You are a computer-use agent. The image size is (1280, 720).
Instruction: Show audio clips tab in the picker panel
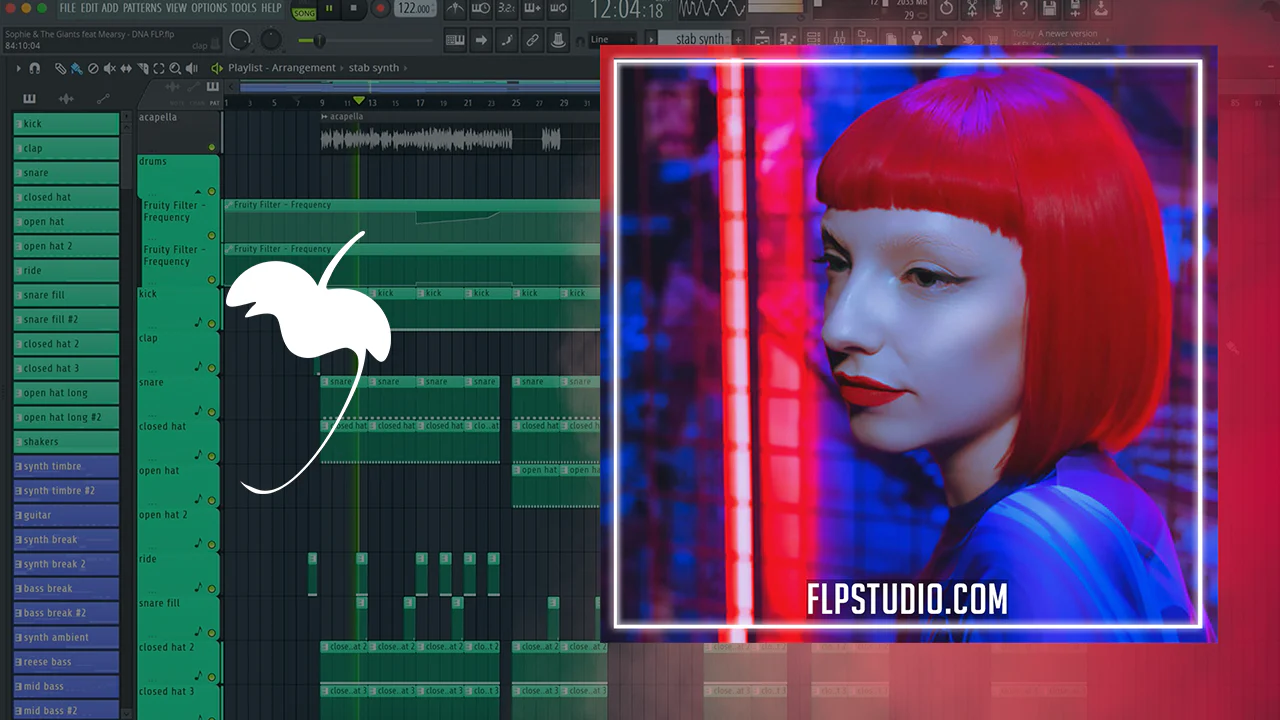[66, 98]
